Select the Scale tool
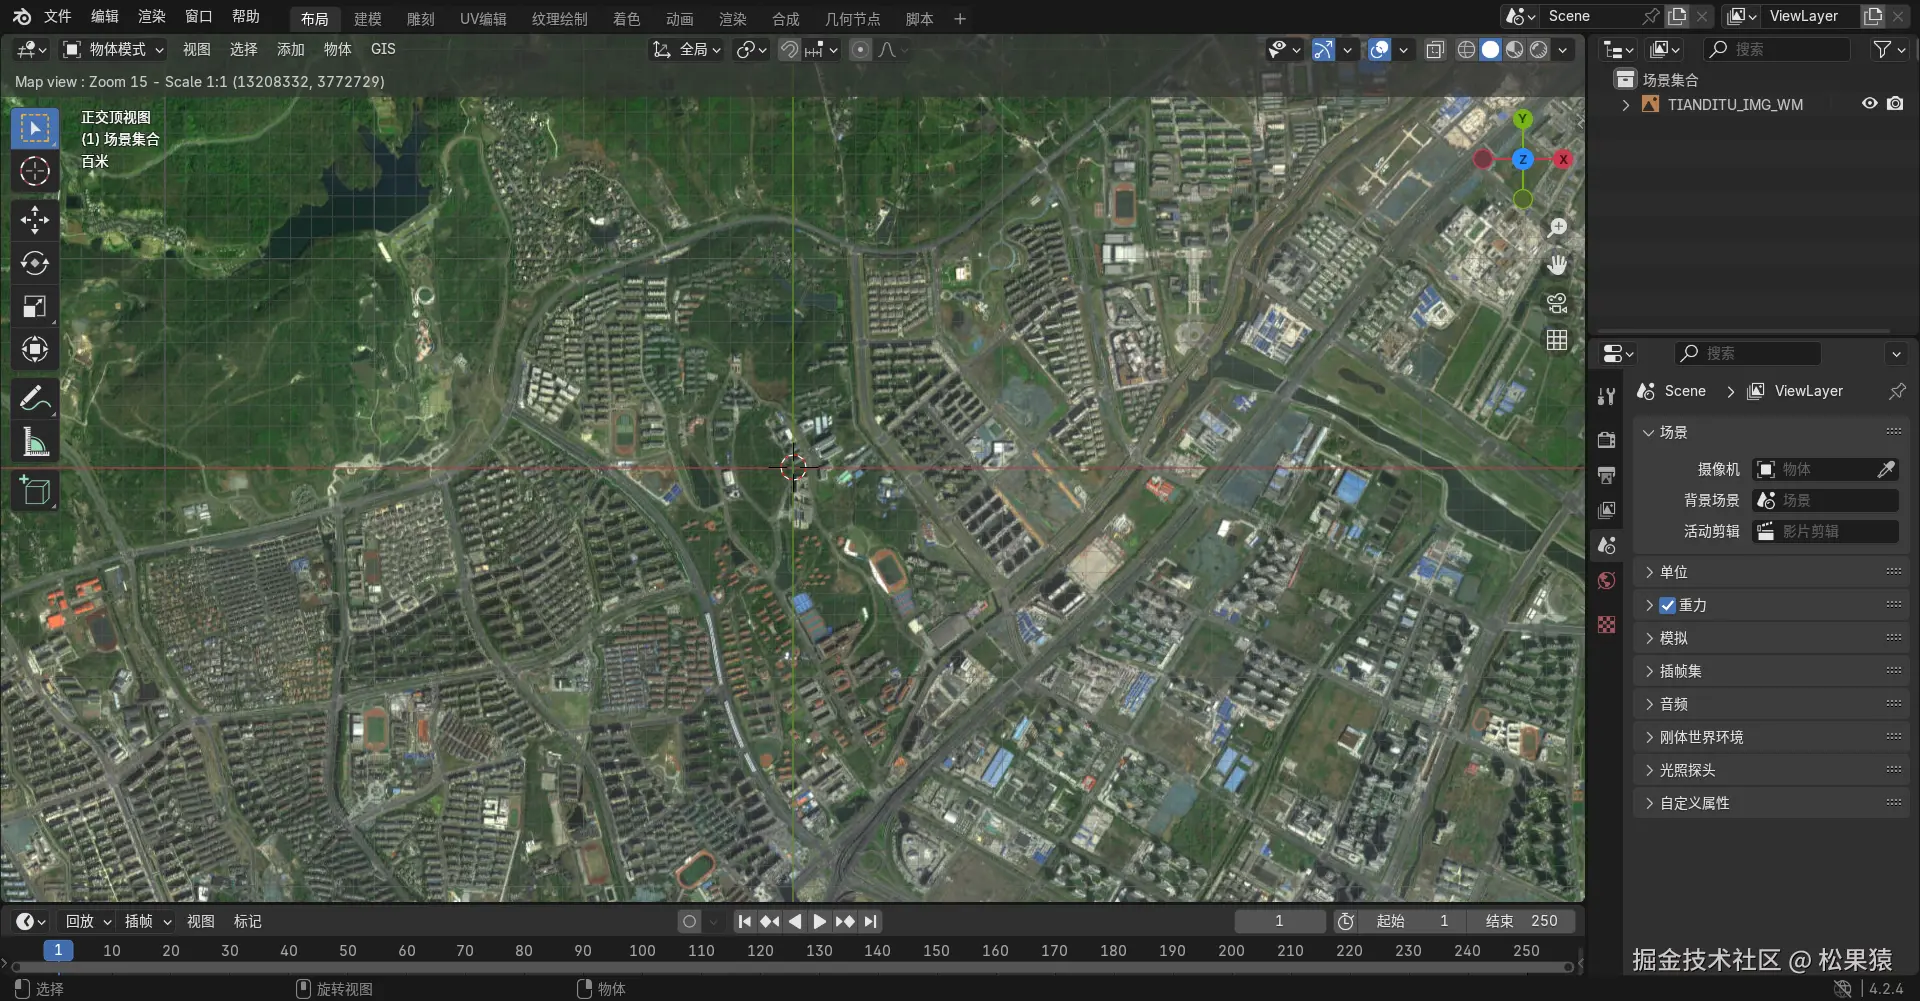Viewport: 1920px width, 1001px height. click(35, 306)
